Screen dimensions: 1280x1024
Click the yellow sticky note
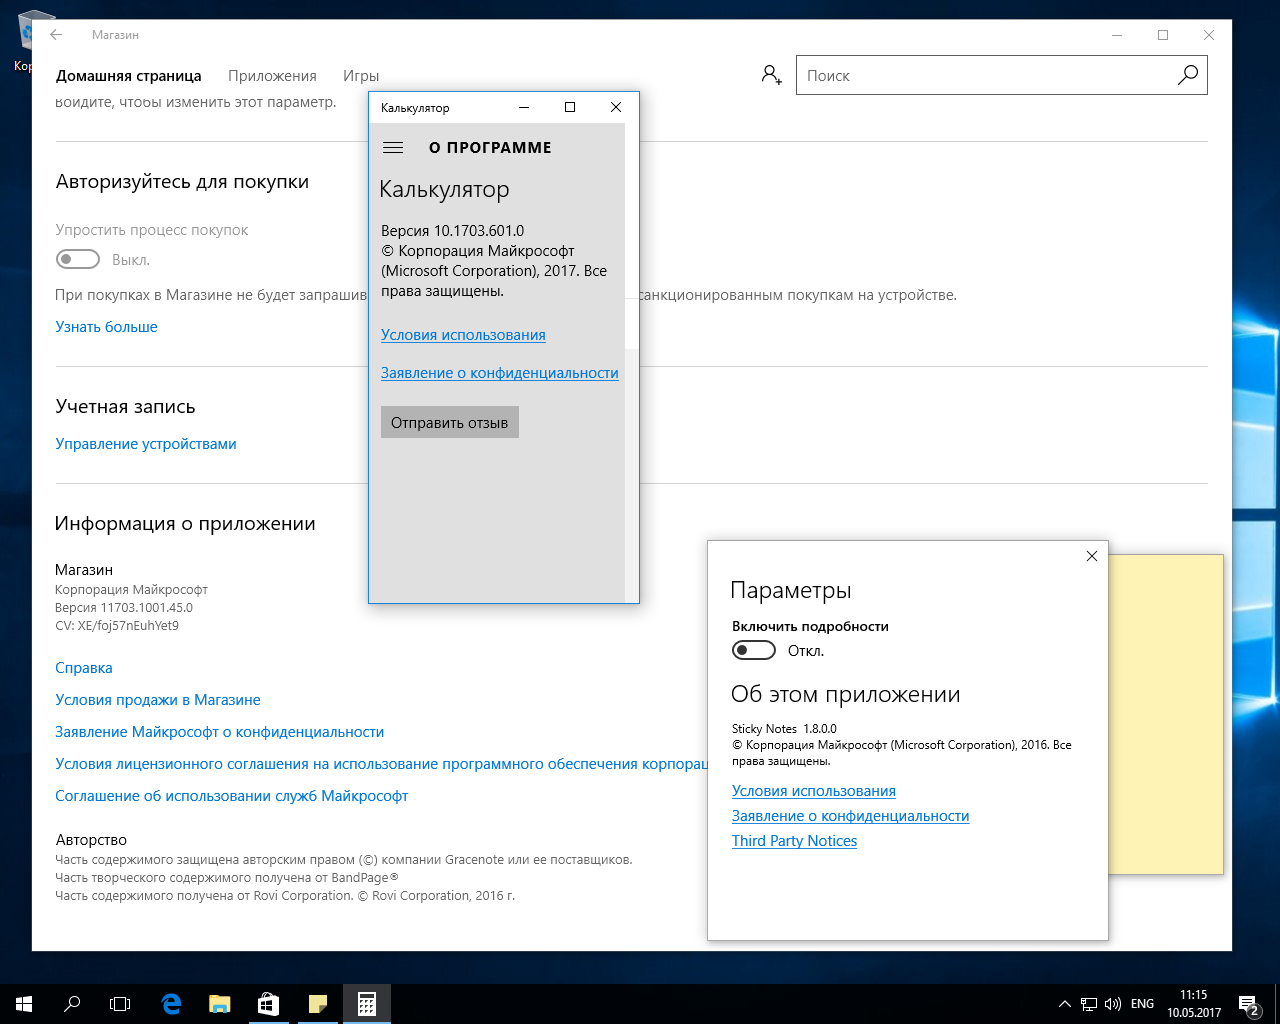click(x=1166, y=714)
